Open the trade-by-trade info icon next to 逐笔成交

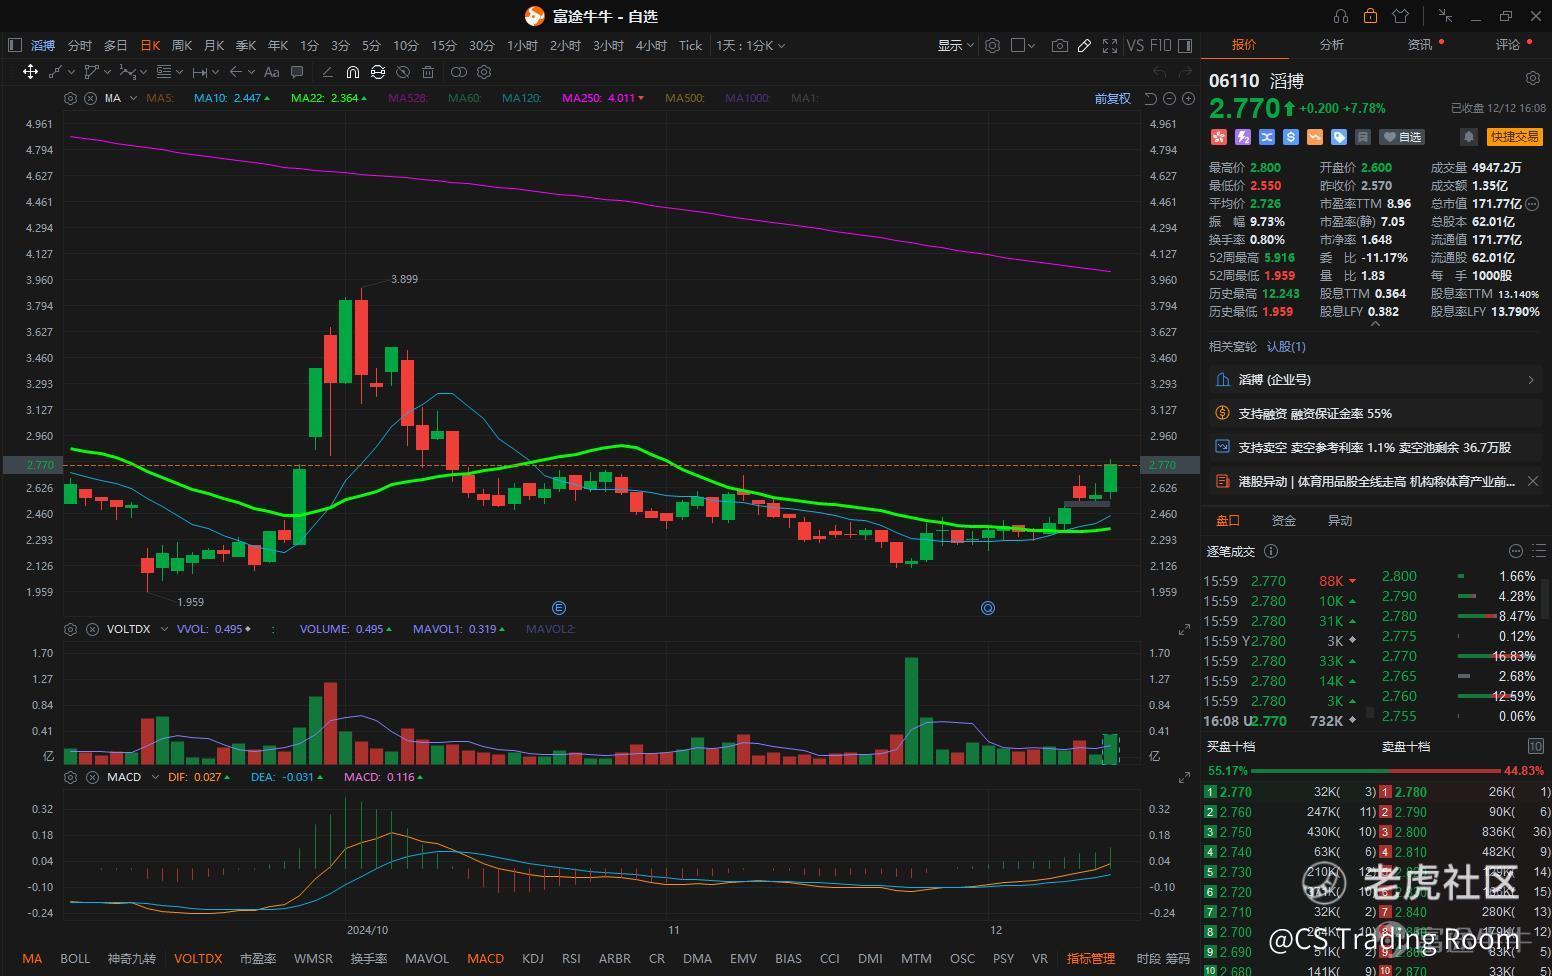pyautogui.click(x=1271, y=551)
